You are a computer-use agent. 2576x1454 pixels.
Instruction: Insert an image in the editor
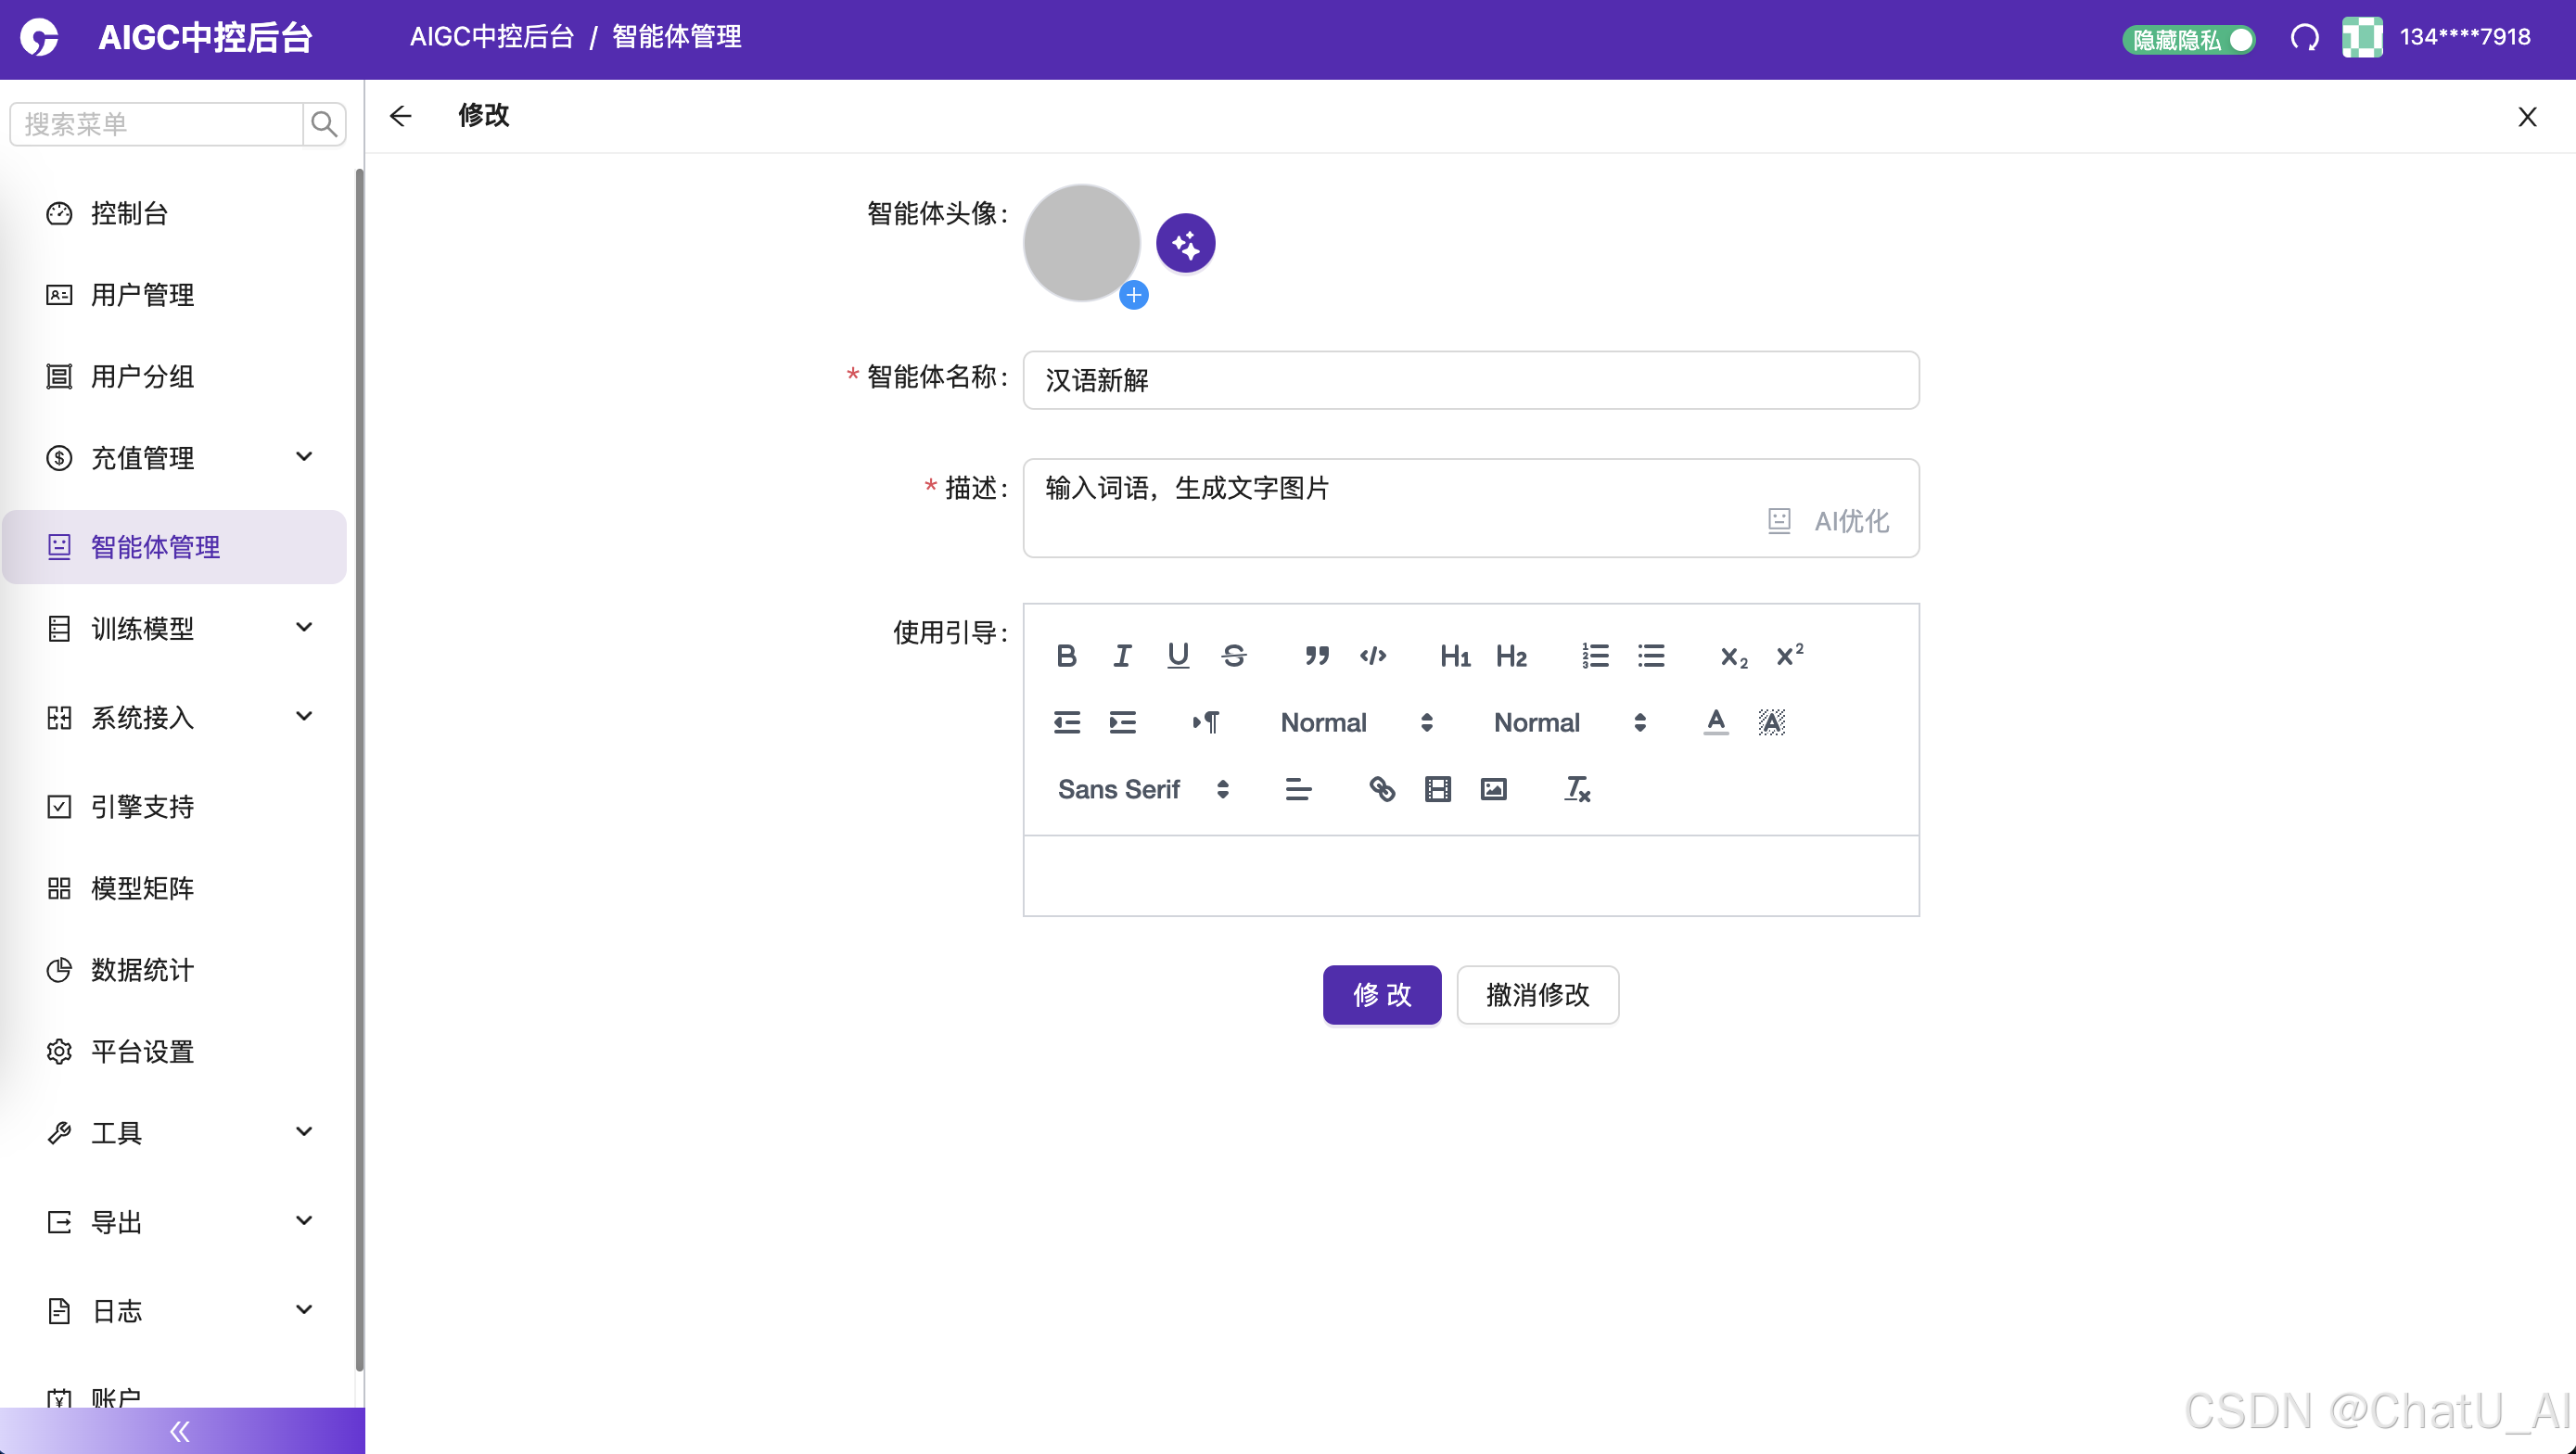click(1493, 789)
